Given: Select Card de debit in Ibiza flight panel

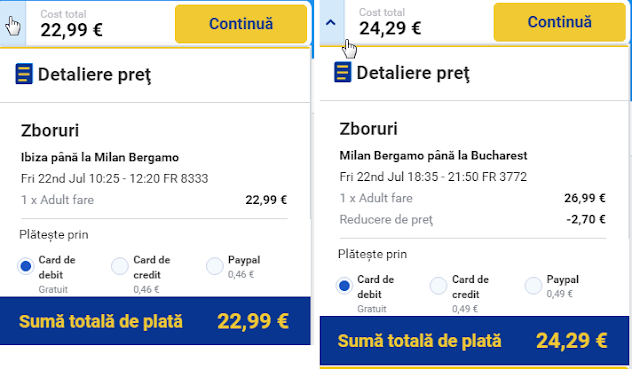Looking at the screenshot, I should (x=26, y=266).
